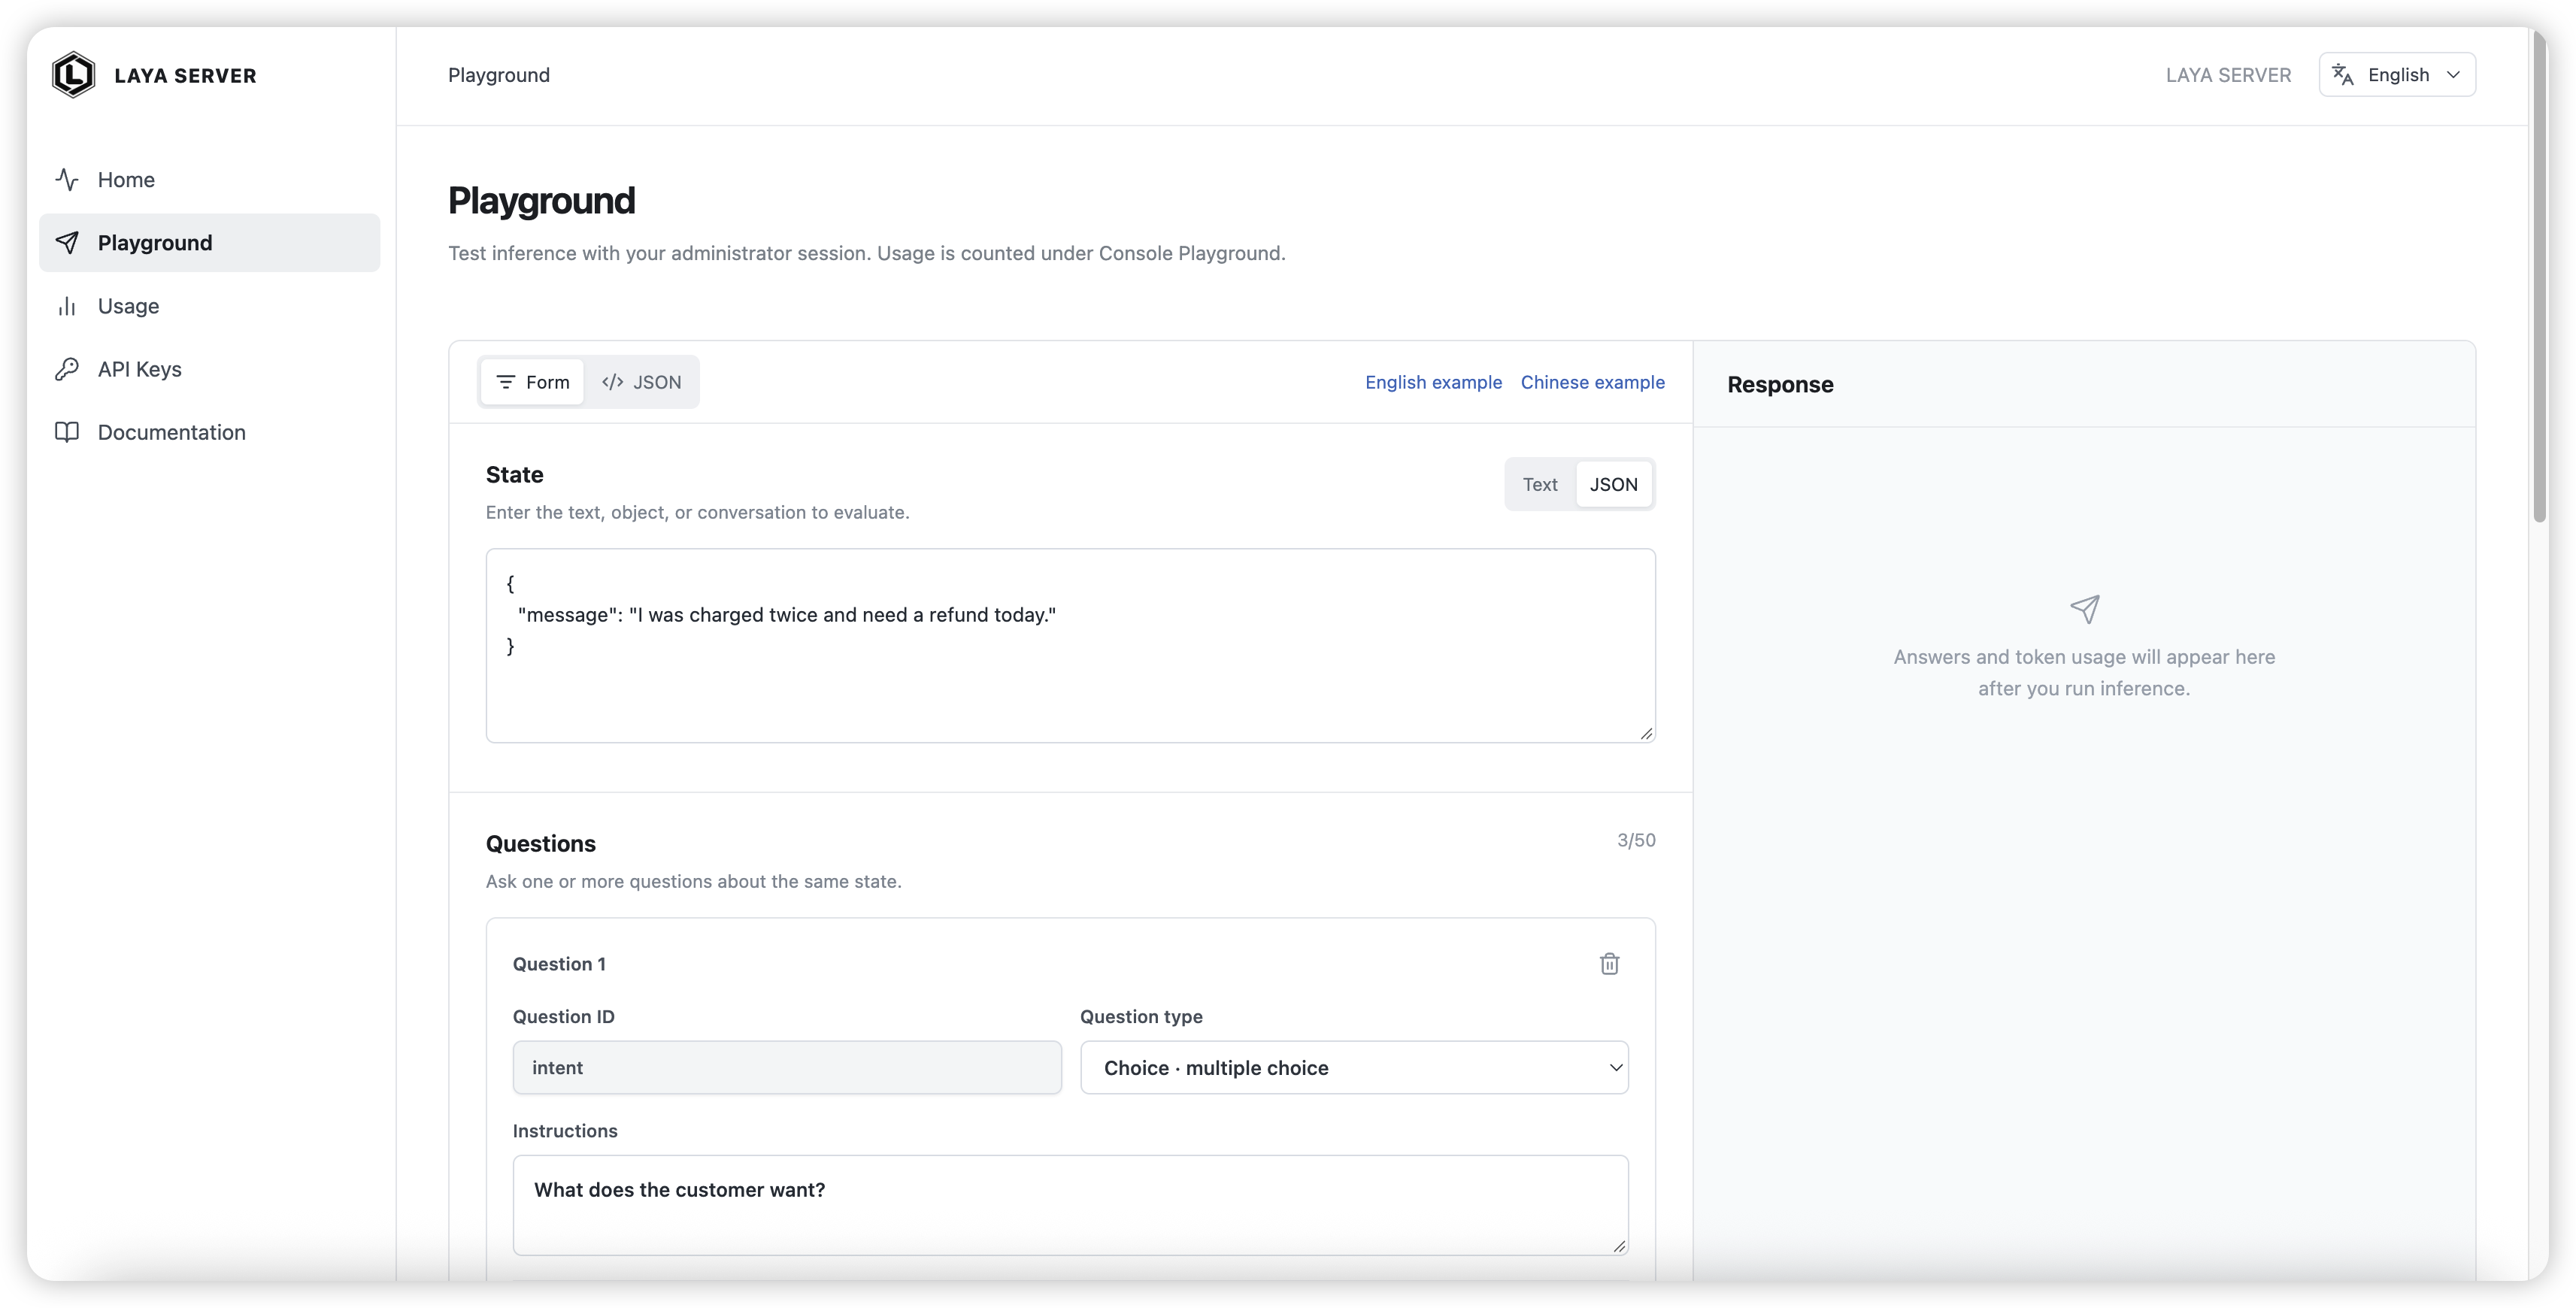The height and width of the screenshot is (1308, 2576).
Task: Open the Question type dropdown
Action: (x=1354, y=1068)
